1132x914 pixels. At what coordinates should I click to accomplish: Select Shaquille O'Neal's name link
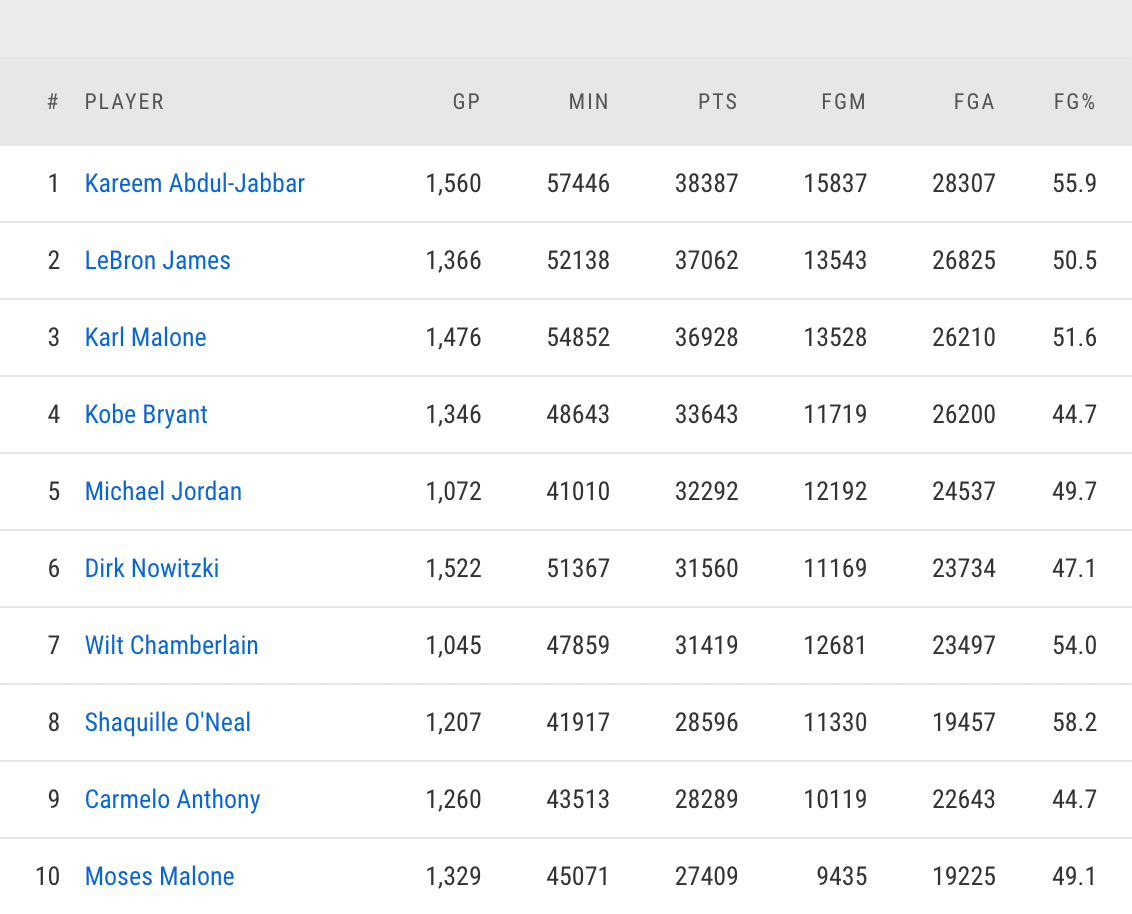168,723
